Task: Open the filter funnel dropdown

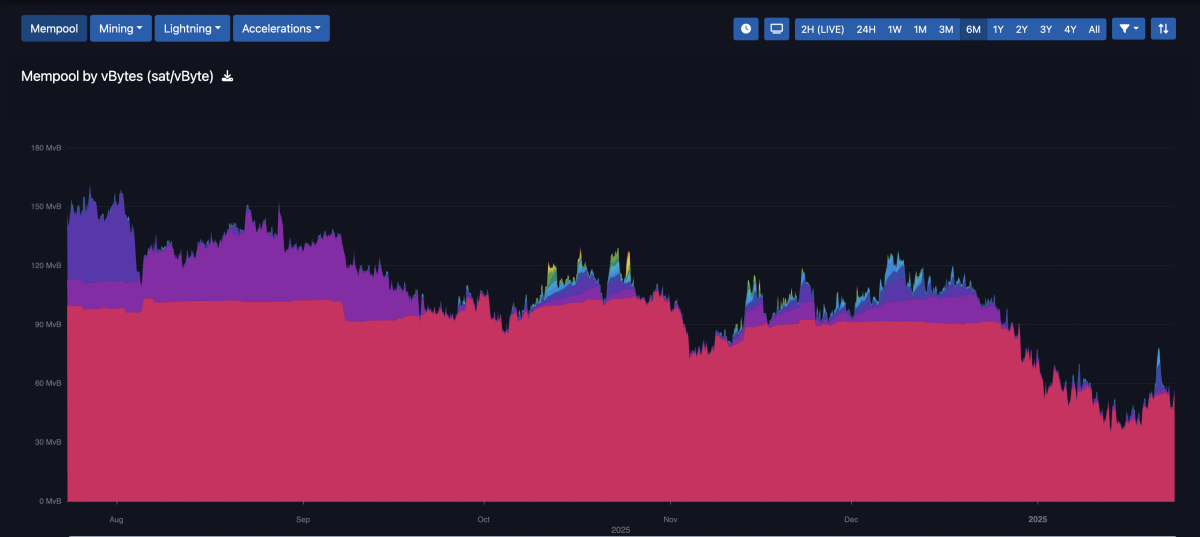Action: (x=1129, y=29)
